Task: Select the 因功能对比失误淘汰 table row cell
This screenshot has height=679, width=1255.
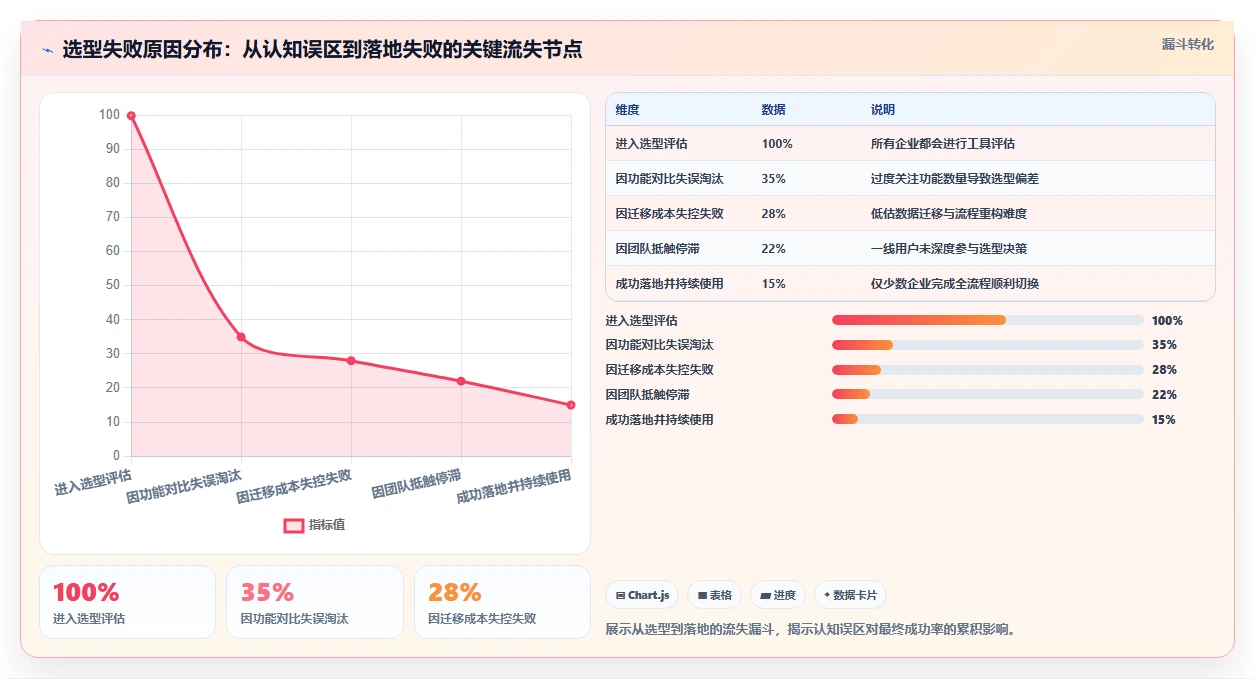Action: point(670,179)
